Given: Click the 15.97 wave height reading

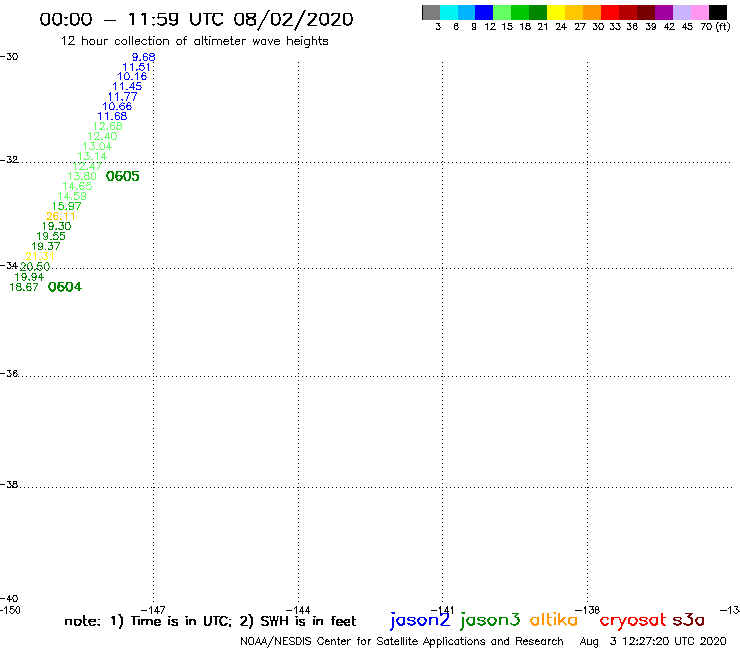Looking at the screenshot, I should pyautogui.click(x=67, y=206).
